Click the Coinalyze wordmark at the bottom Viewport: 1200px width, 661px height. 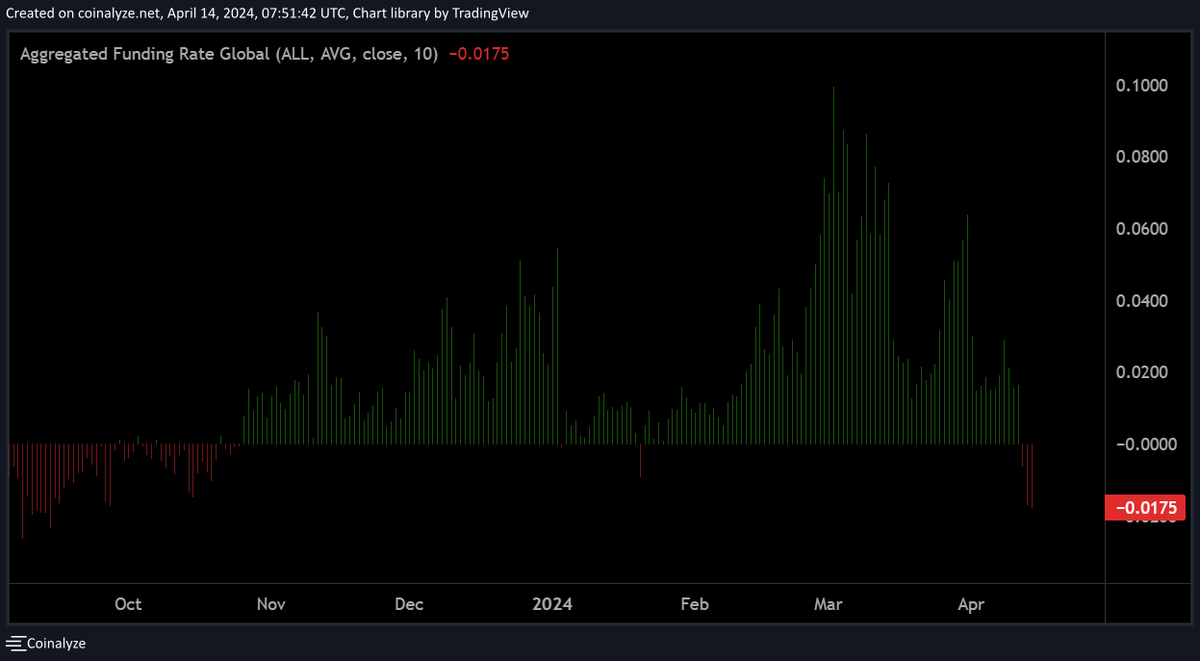[55, 643]
